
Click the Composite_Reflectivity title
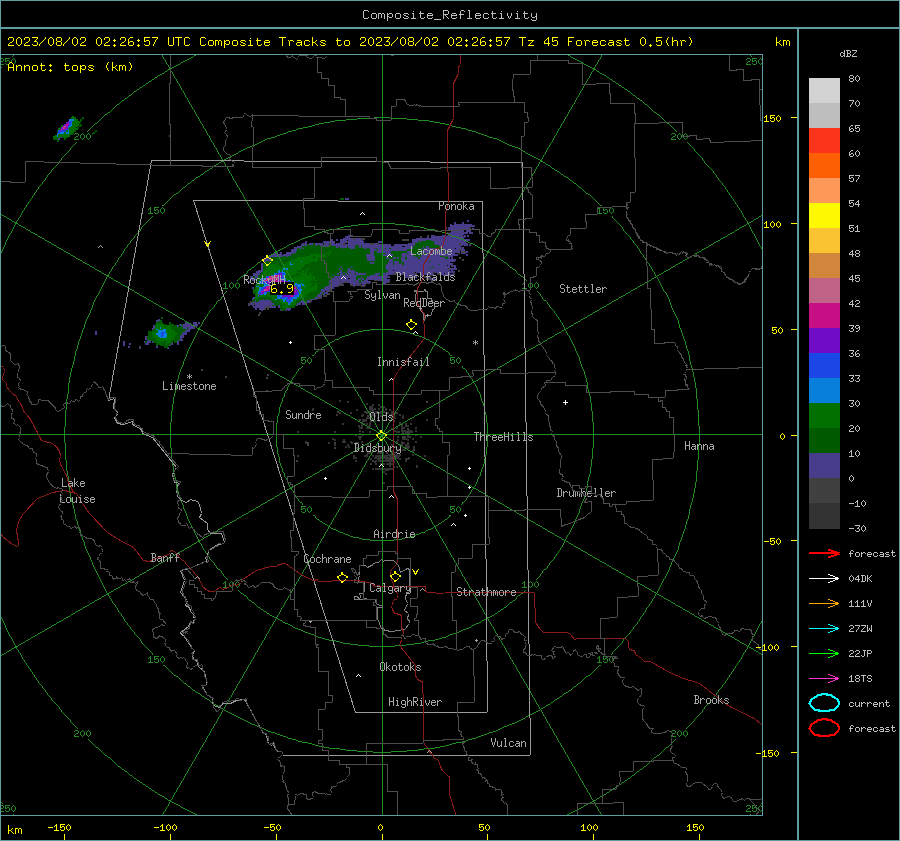pos(450,15)
